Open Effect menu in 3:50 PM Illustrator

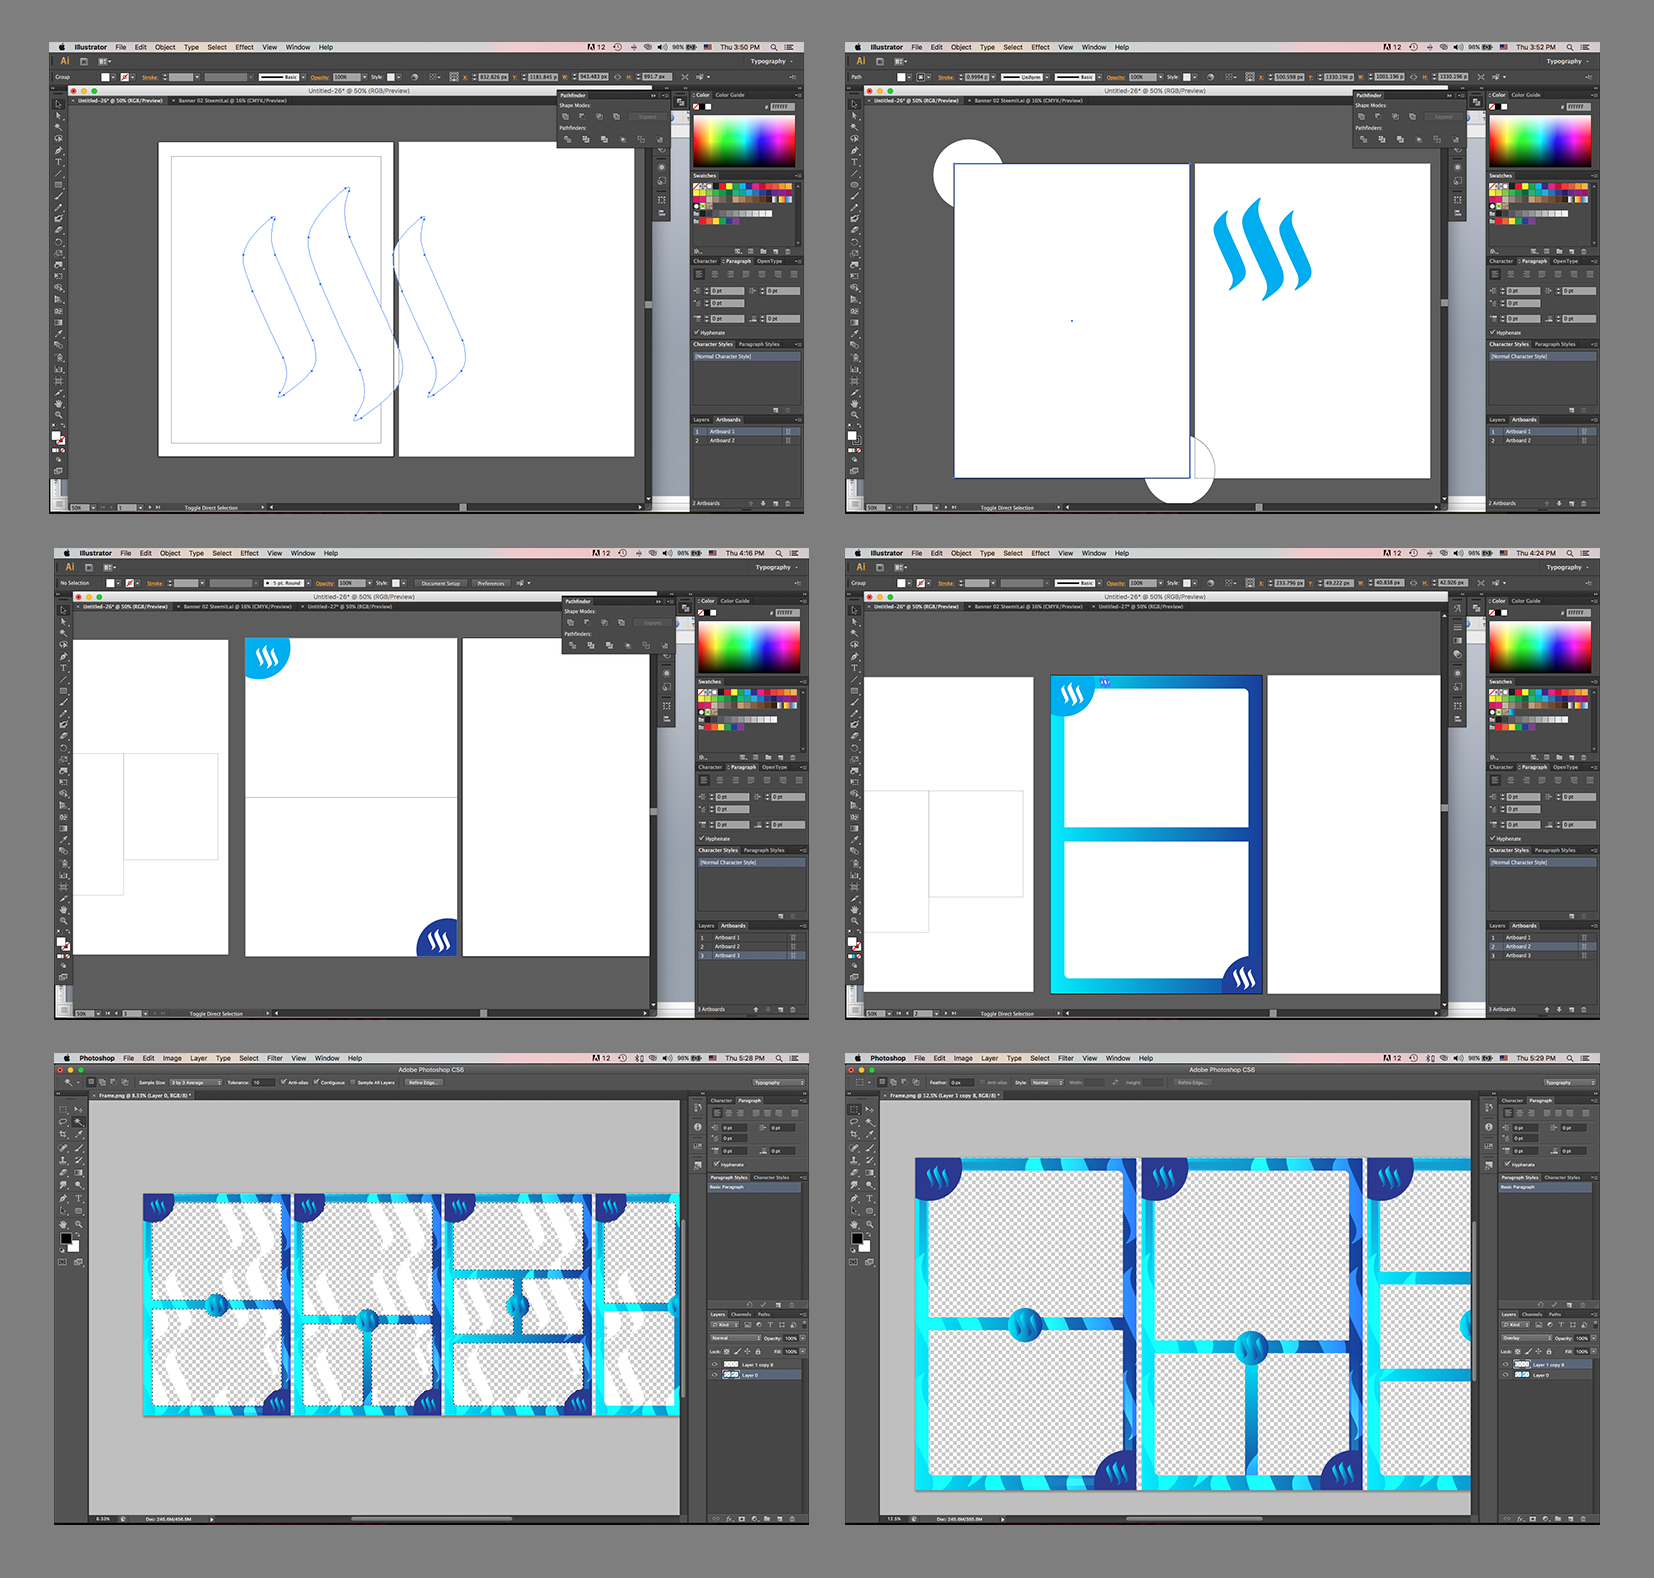click(244, 47)
